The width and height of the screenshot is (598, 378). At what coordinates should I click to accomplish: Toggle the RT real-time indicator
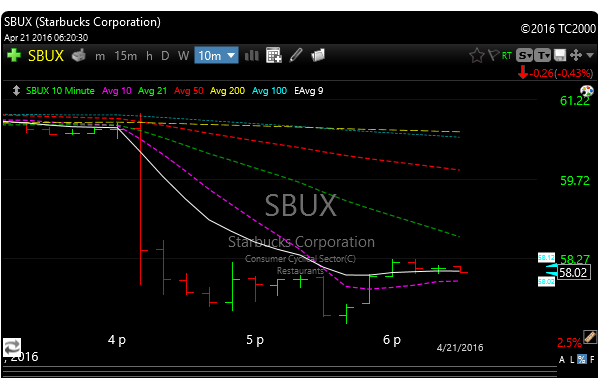506,56
